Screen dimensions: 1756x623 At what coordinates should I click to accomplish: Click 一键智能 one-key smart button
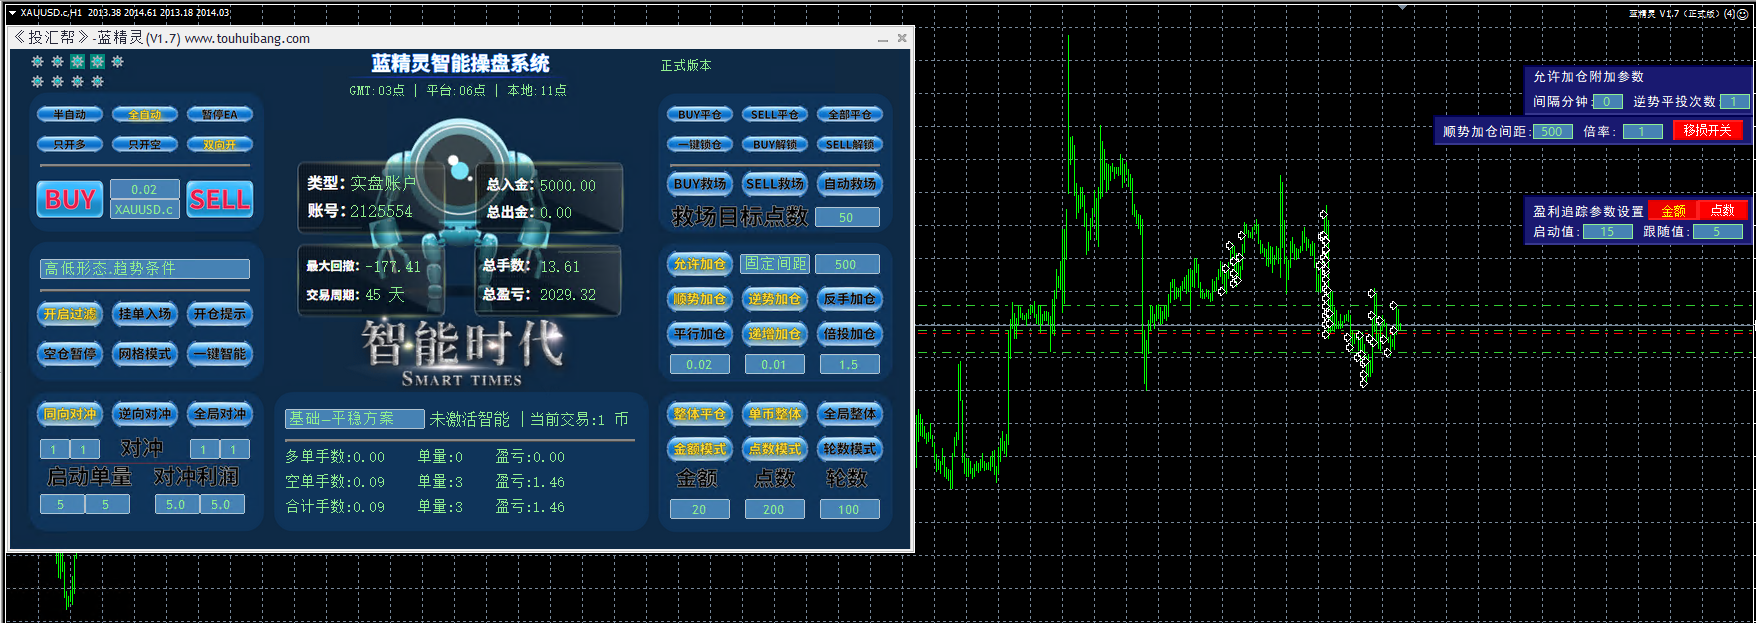click(220, 354)
